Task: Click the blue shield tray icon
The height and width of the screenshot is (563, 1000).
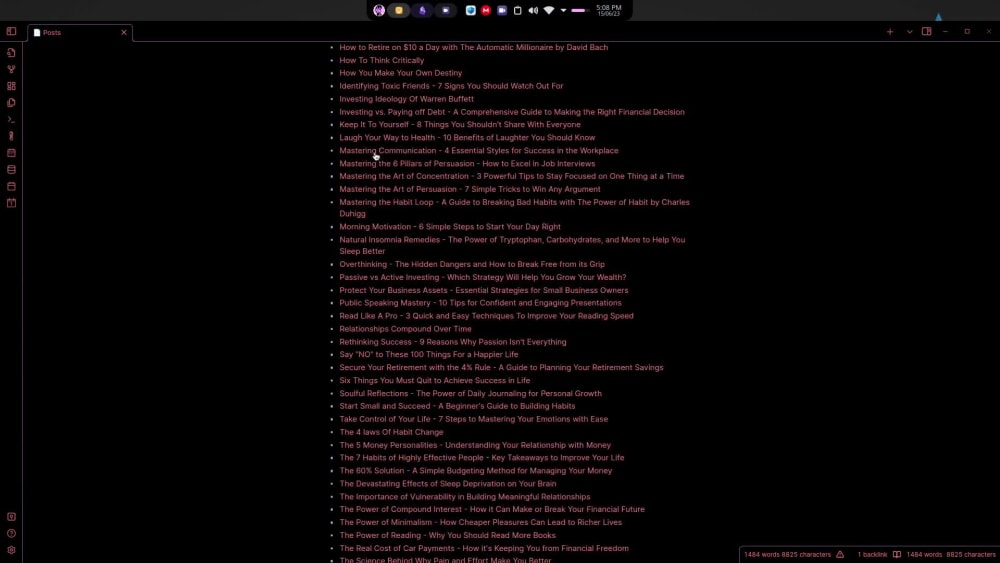Action: tap(471, 10)
